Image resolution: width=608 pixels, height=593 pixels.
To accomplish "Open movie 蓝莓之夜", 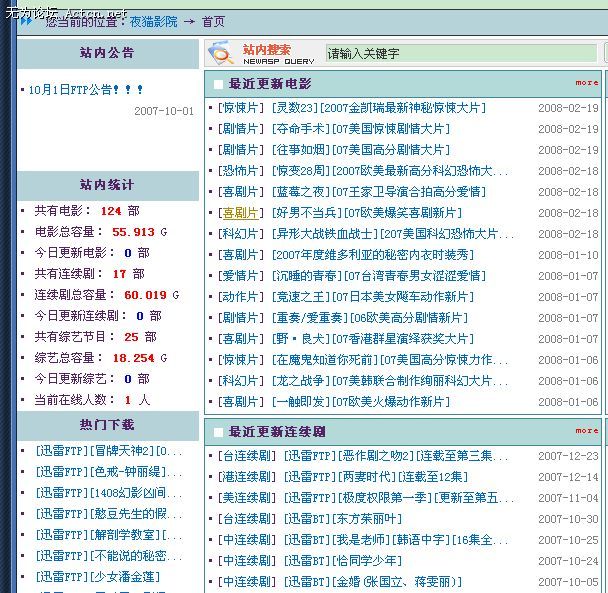I will pyautogui.click(x=379, y=192).
